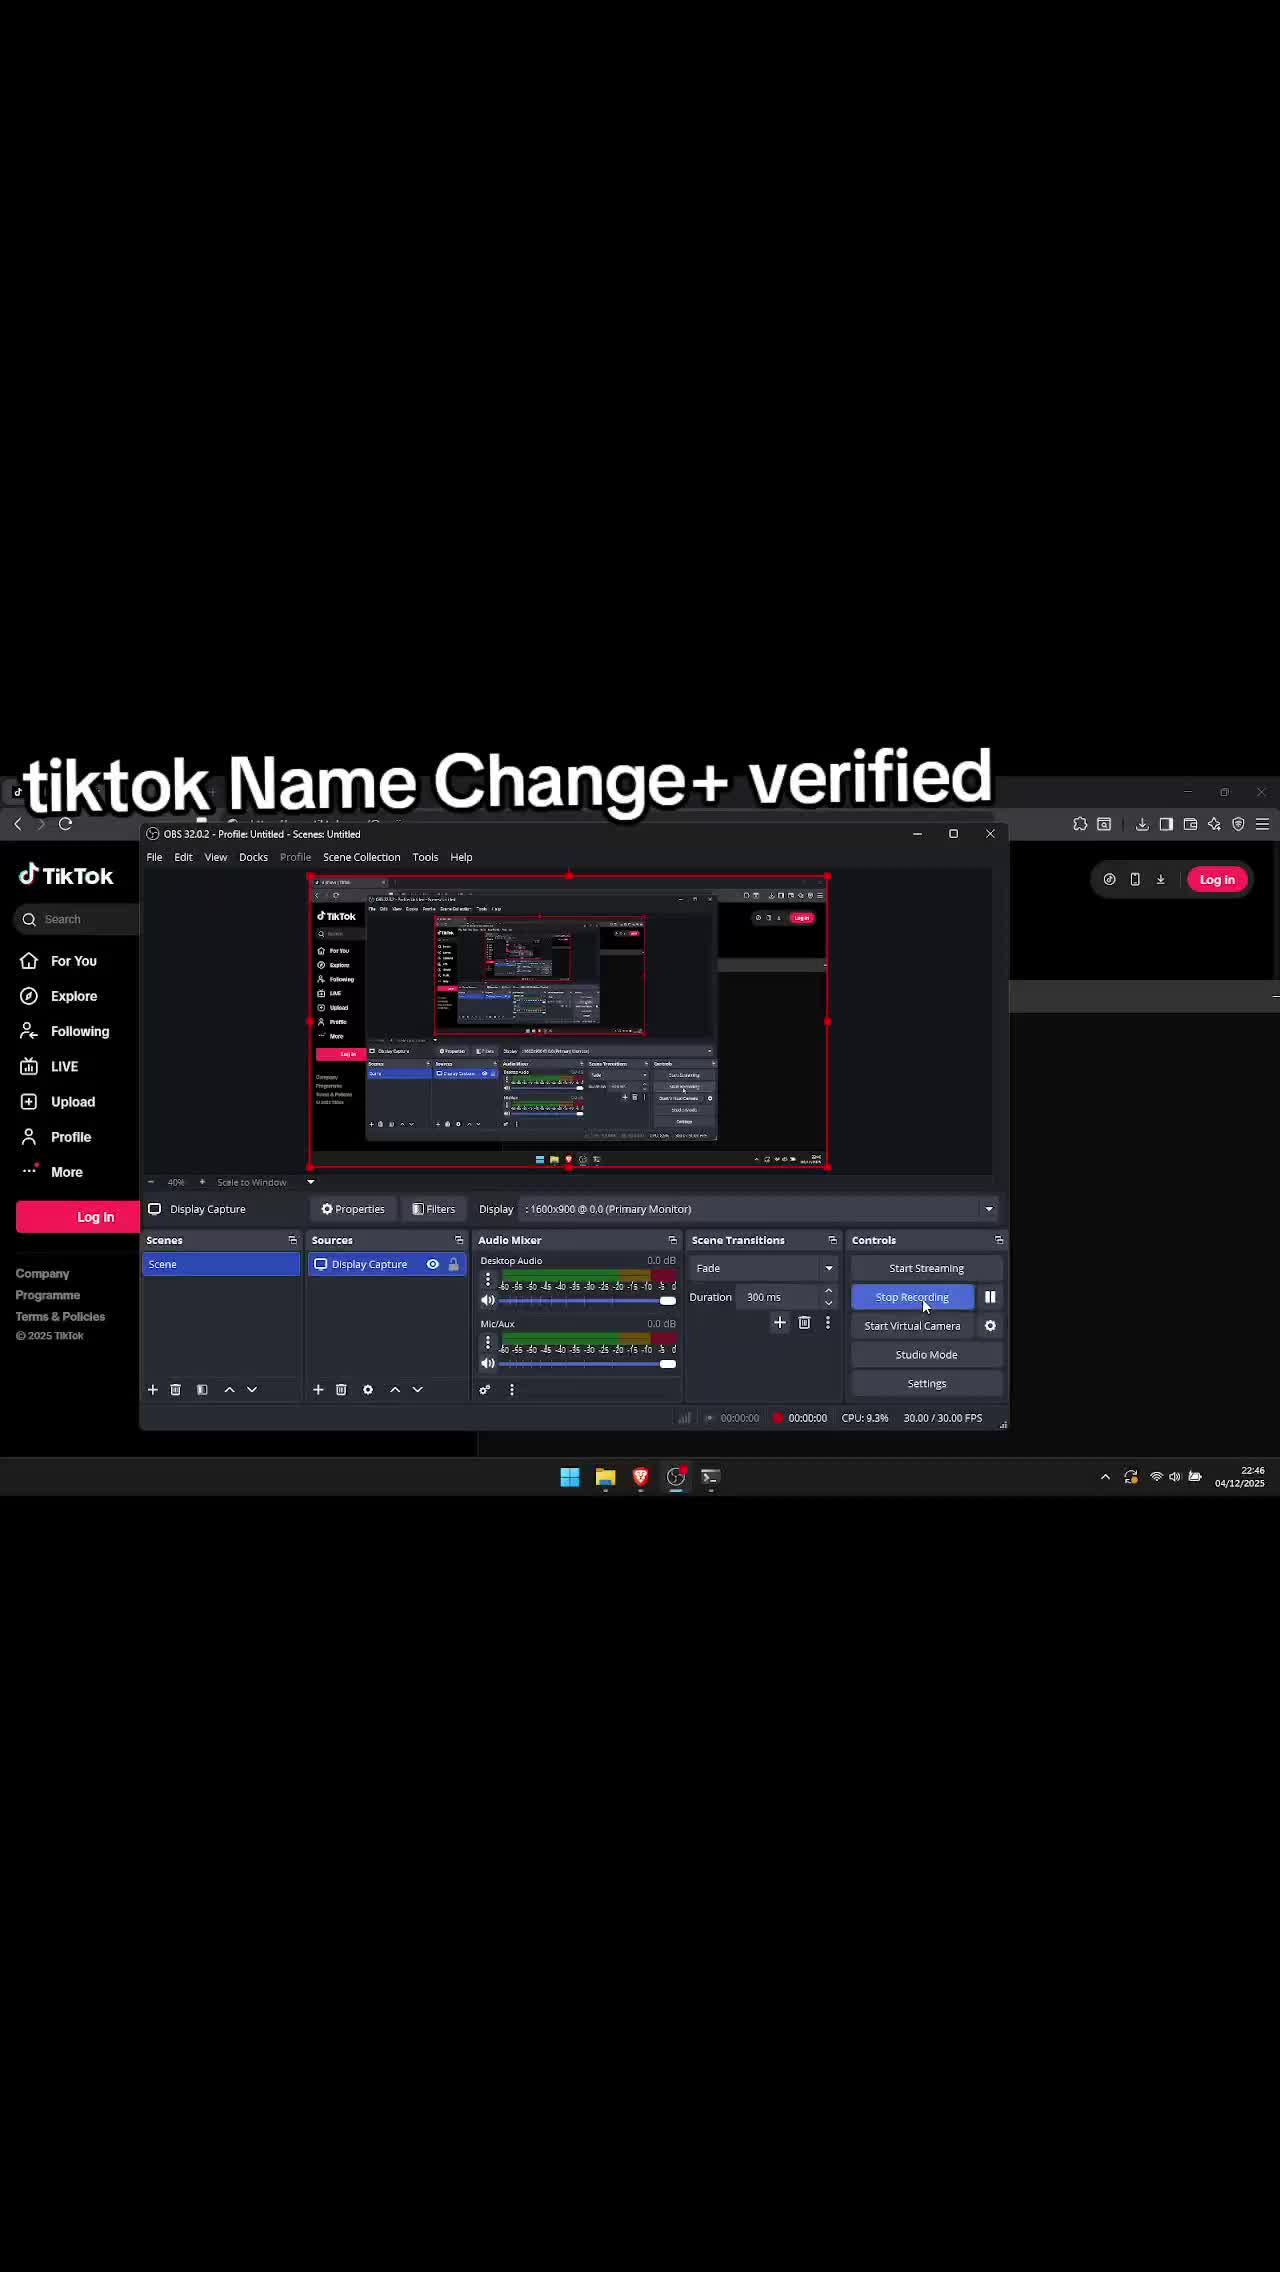This screenshot has height=2272, width=1280.
Task: Click red Log in button in TikTok sidebar
Action: pos(78,1217)
